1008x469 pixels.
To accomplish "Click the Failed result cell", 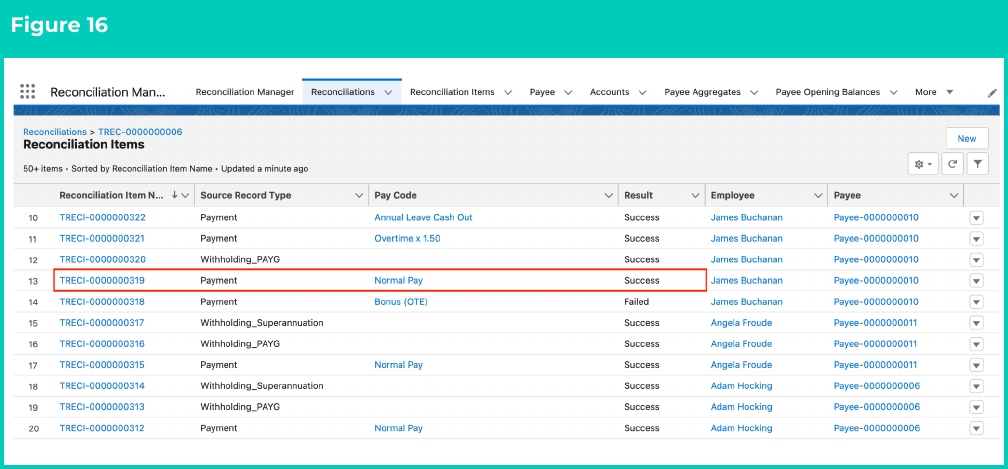I will click(x=636, y=302).
